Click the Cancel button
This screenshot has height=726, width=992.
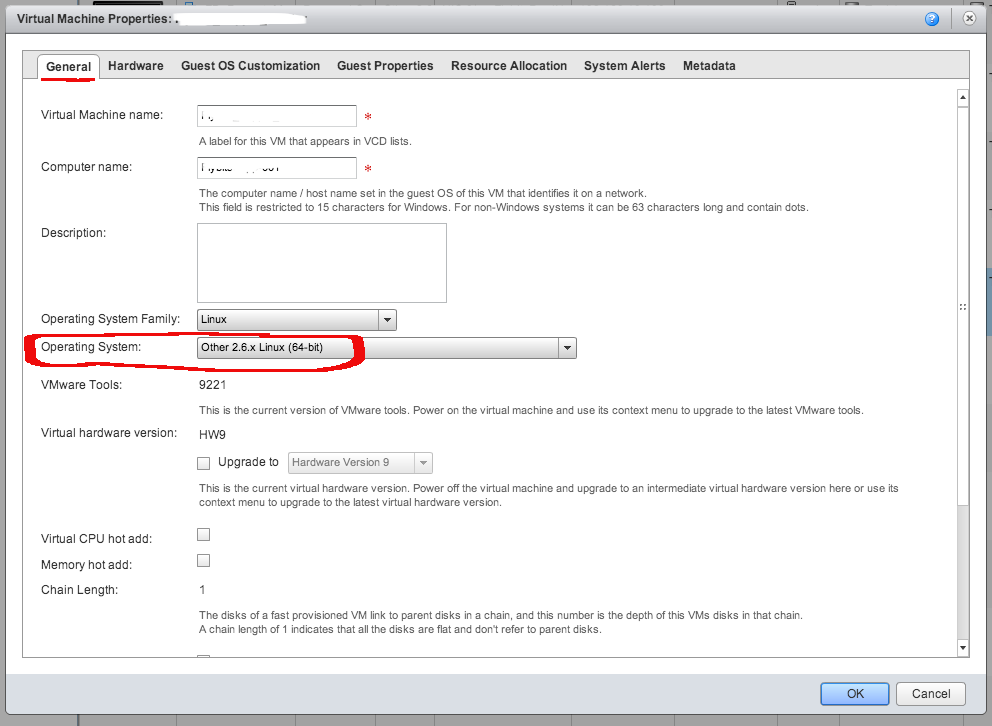pyautogui.click(x=931, y=694)
